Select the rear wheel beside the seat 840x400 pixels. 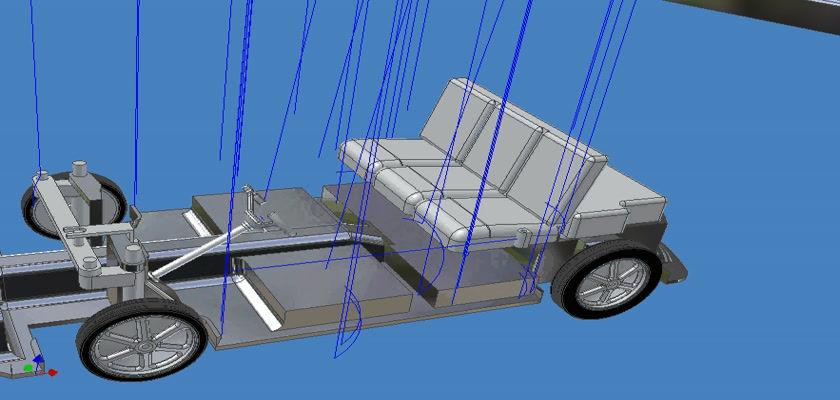click(x=607, y=279)
